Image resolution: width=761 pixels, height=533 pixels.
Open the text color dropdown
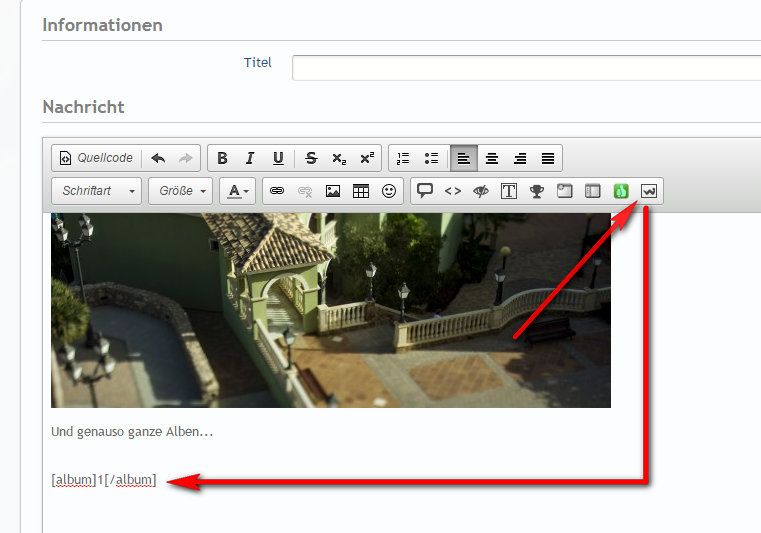(x=237, y=191)
